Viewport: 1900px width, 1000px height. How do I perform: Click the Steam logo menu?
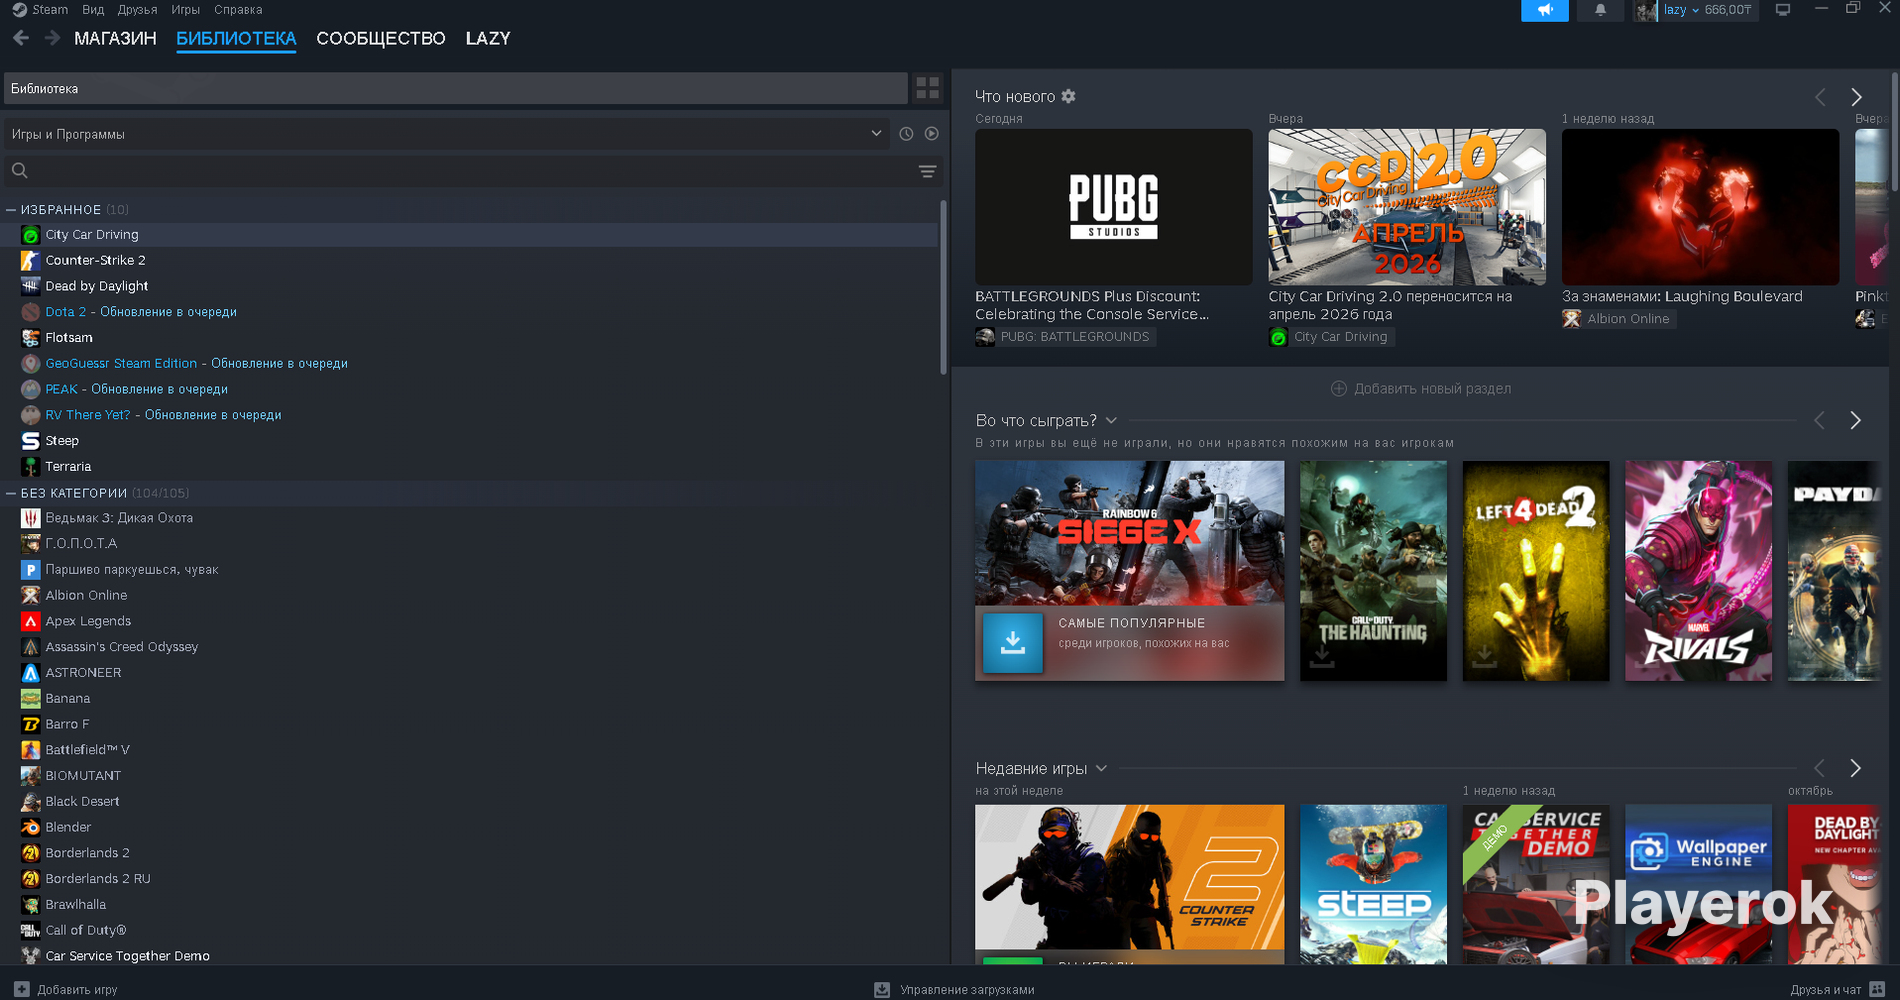tap(40, 9)
